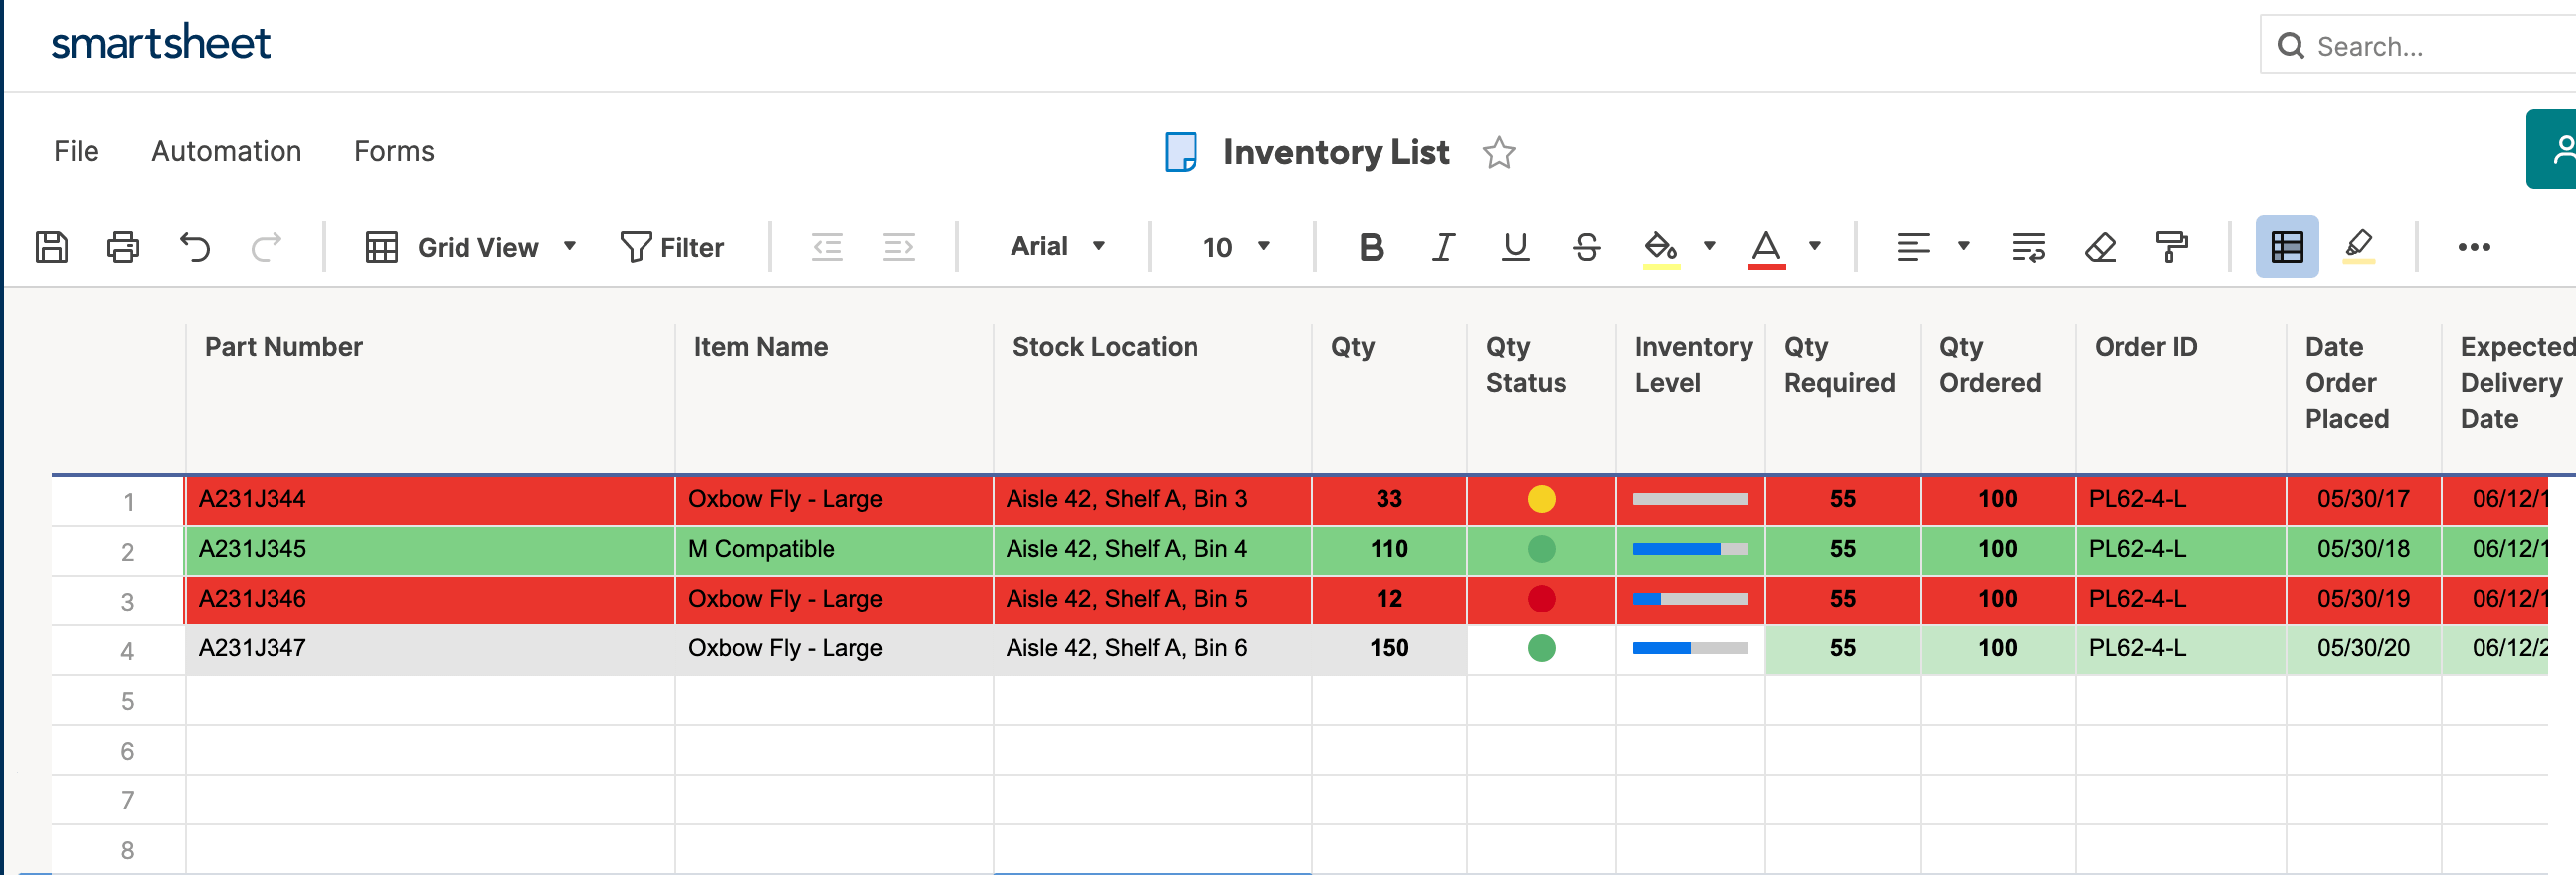Click the red text color button
Viewport: 2576px width, 875px height.
[x=1766, y=246]
